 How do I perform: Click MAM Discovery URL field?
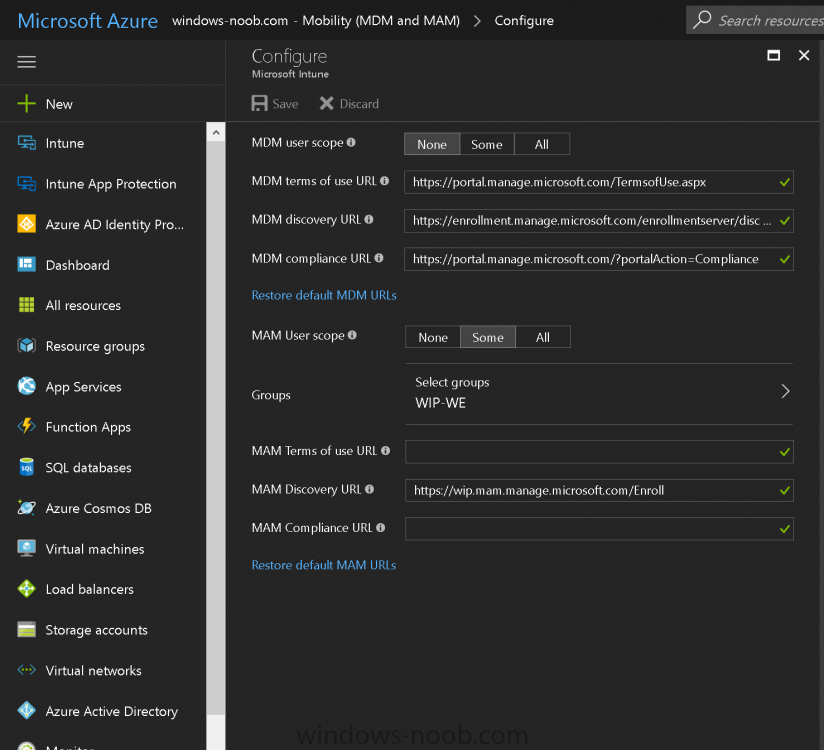tap(599, 490)
